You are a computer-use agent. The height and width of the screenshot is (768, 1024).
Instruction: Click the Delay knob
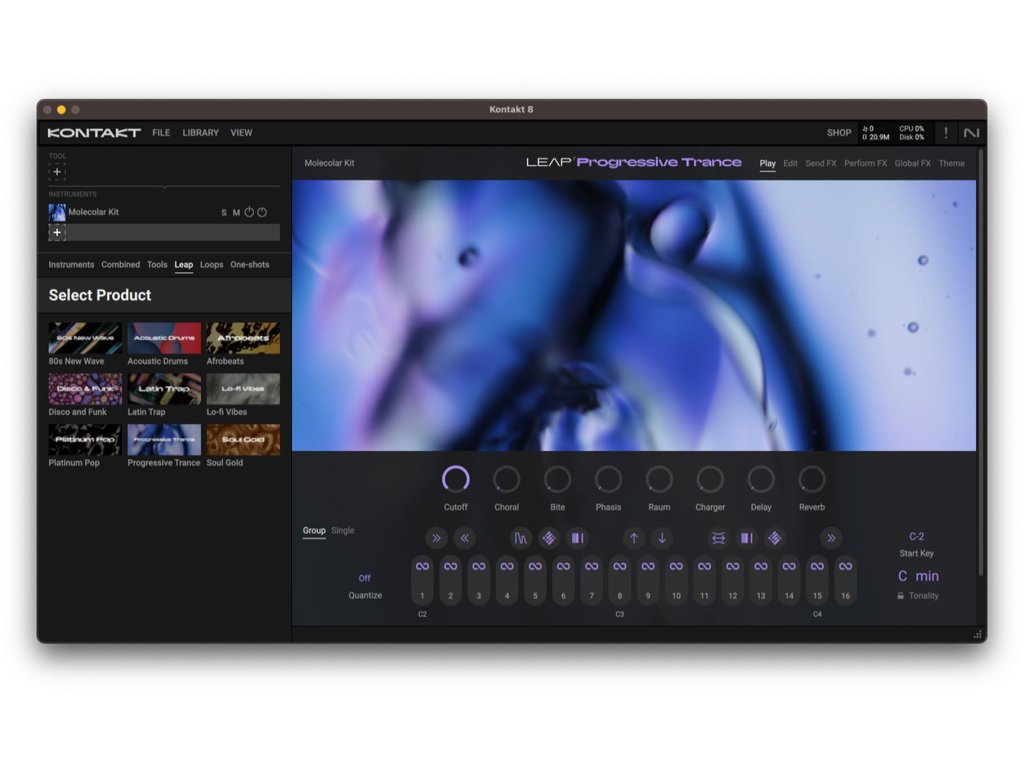[x=761, y=479]
